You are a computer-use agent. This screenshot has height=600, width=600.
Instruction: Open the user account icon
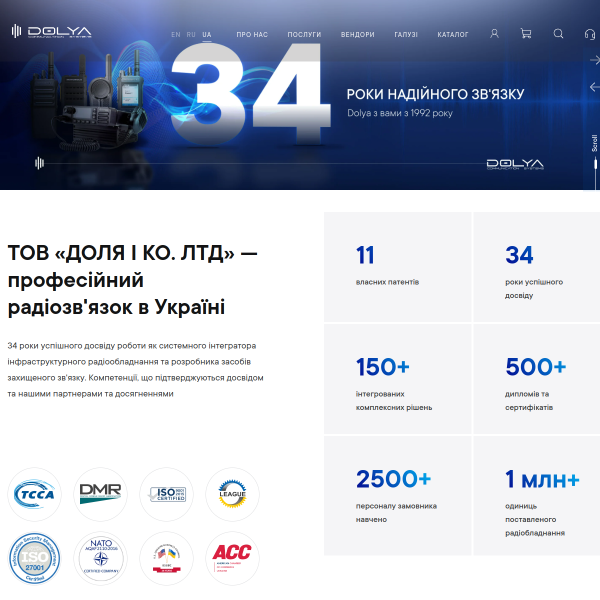click(494, 34)
